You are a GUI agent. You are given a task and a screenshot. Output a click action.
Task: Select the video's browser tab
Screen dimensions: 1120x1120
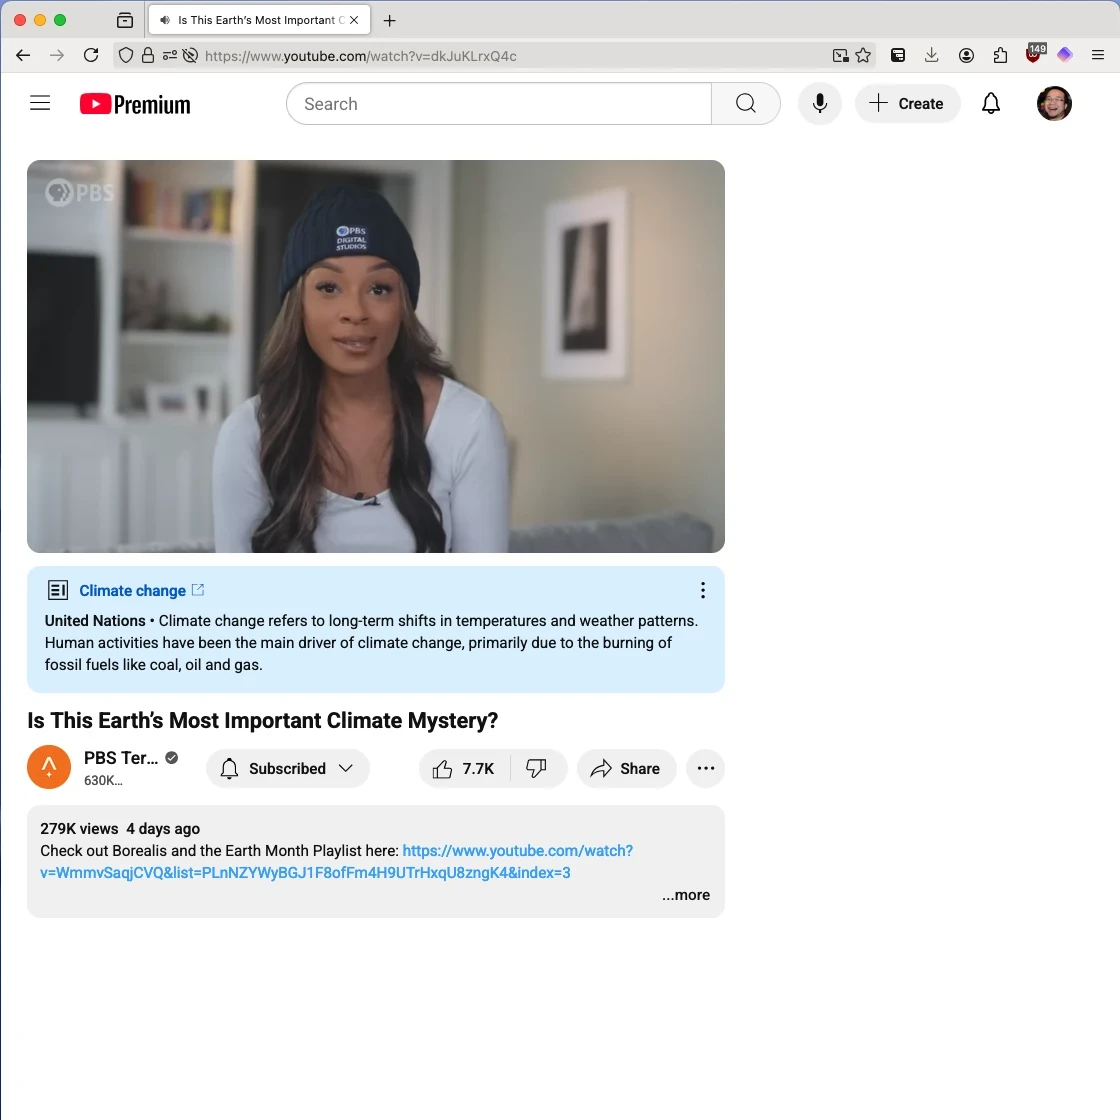click(256, 20)
